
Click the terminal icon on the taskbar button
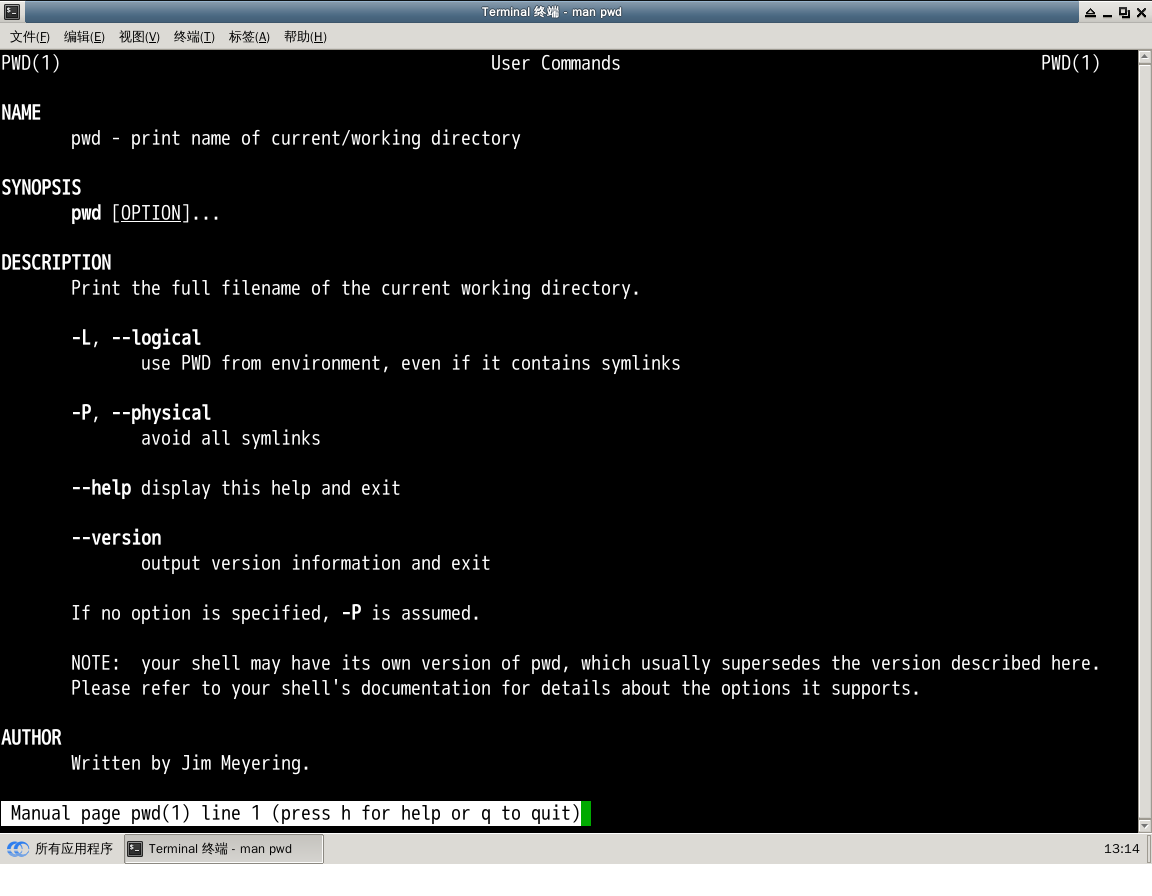(x=136, y=849)
